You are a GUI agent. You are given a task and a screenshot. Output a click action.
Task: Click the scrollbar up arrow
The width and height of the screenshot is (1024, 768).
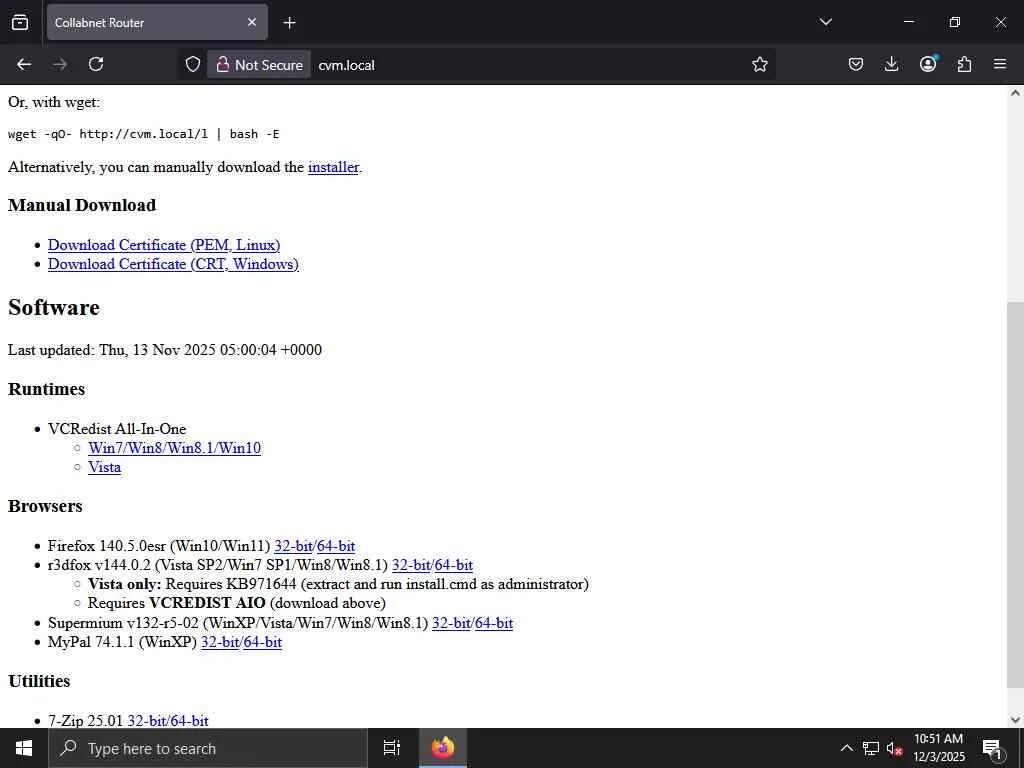click(1015, 93)
